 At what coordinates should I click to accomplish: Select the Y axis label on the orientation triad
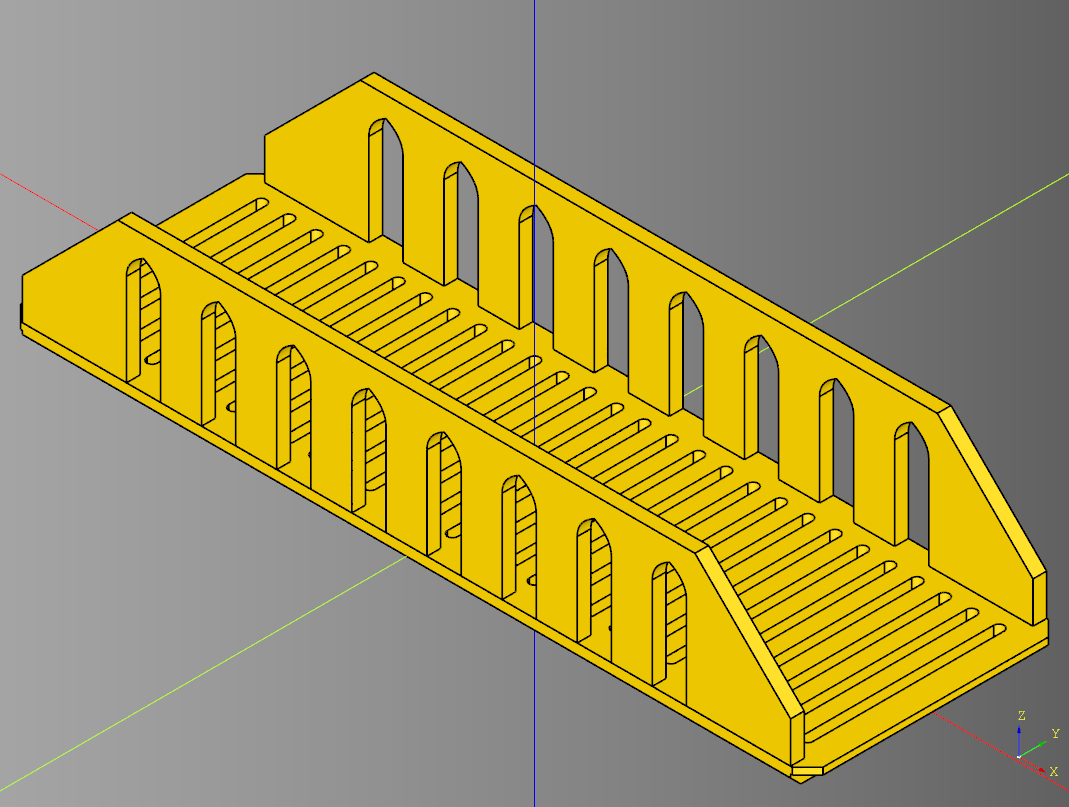point(1056,733)
